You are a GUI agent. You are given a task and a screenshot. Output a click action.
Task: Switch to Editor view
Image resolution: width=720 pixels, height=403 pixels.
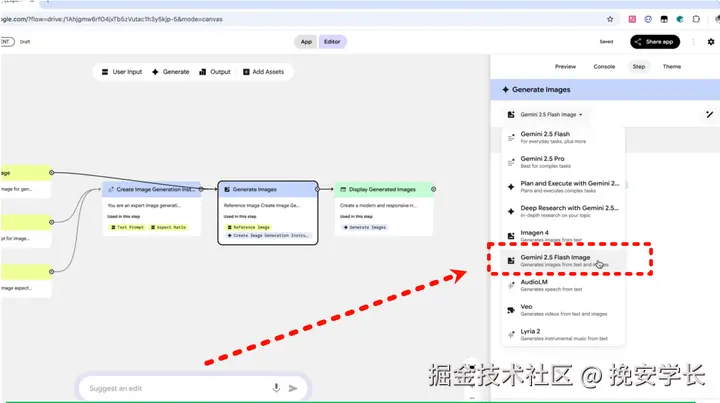(x=332, y=42)
